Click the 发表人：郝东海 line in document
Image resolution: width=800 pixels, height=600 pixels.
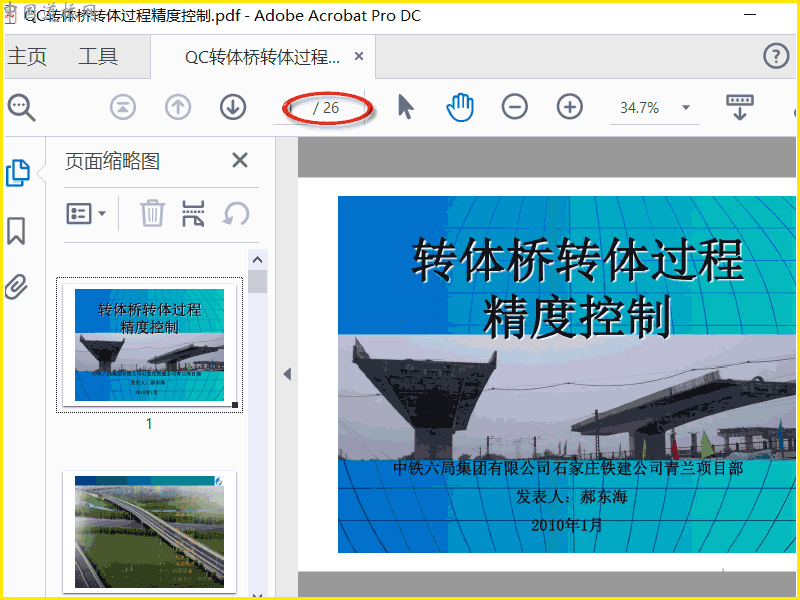point(571,496)
